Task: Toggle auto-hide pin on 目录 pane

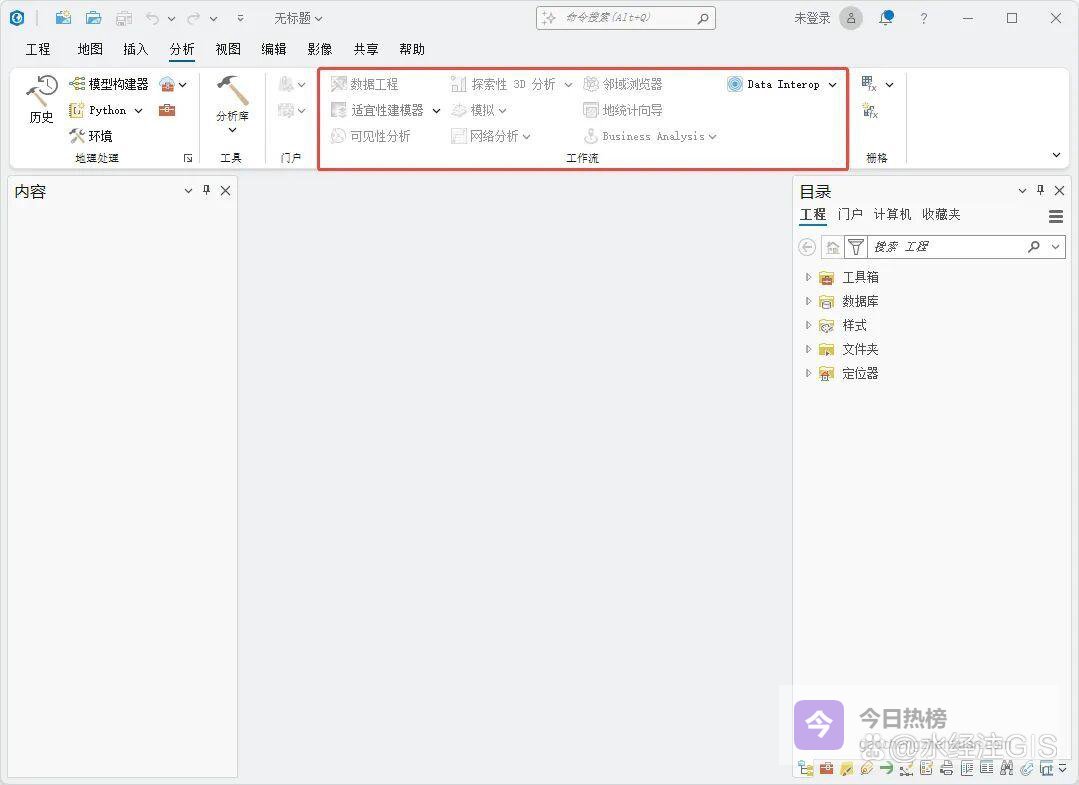Action: pyautogui.click(x=1040, y=190)
